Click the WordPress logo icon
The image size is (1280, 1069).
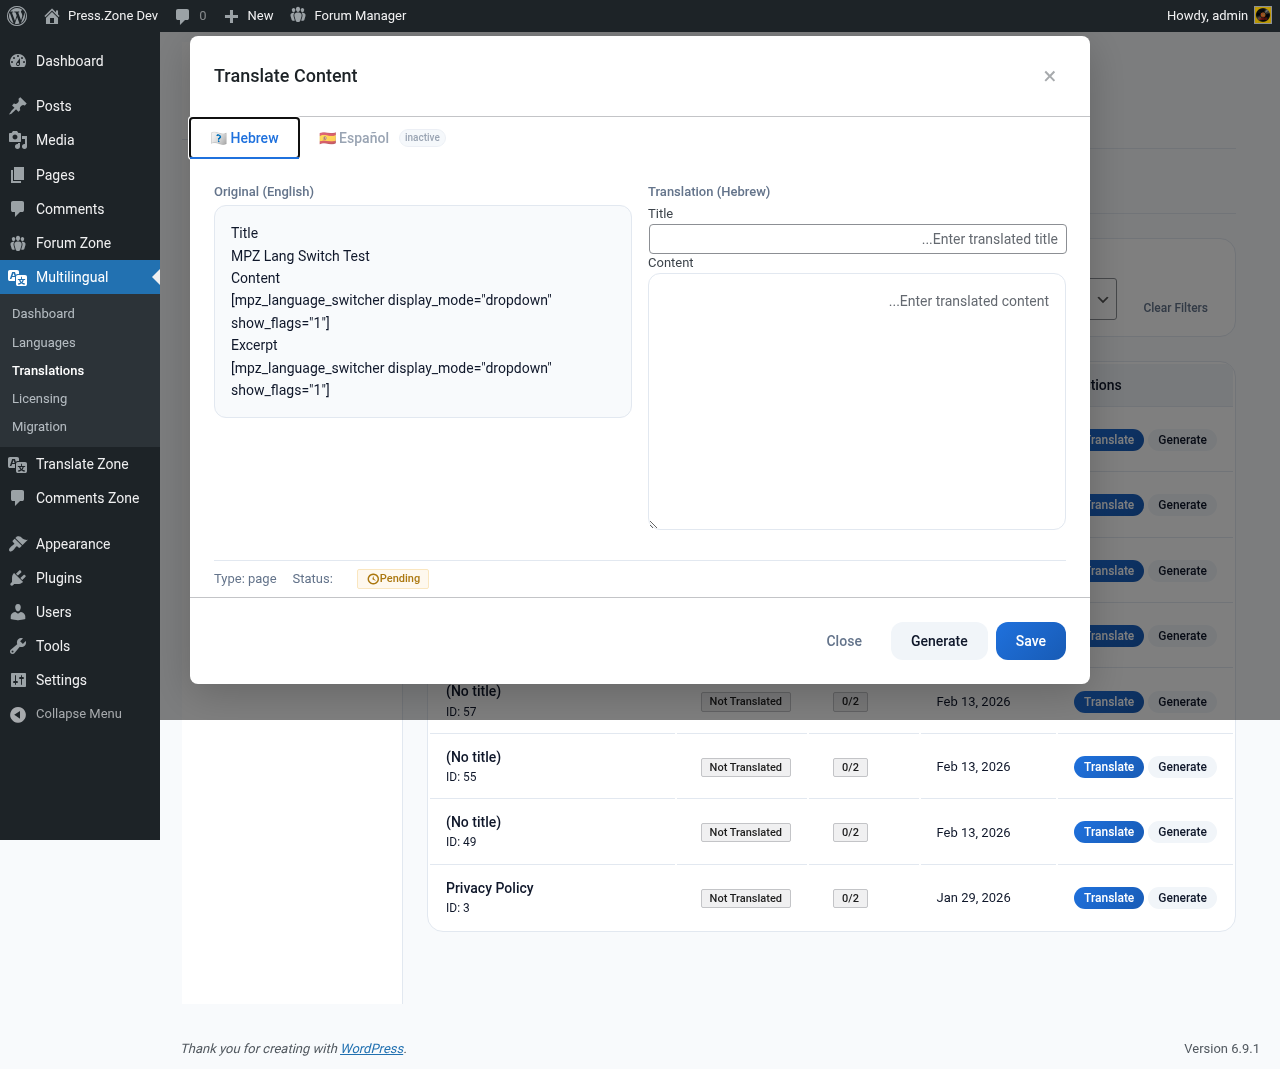17,15
